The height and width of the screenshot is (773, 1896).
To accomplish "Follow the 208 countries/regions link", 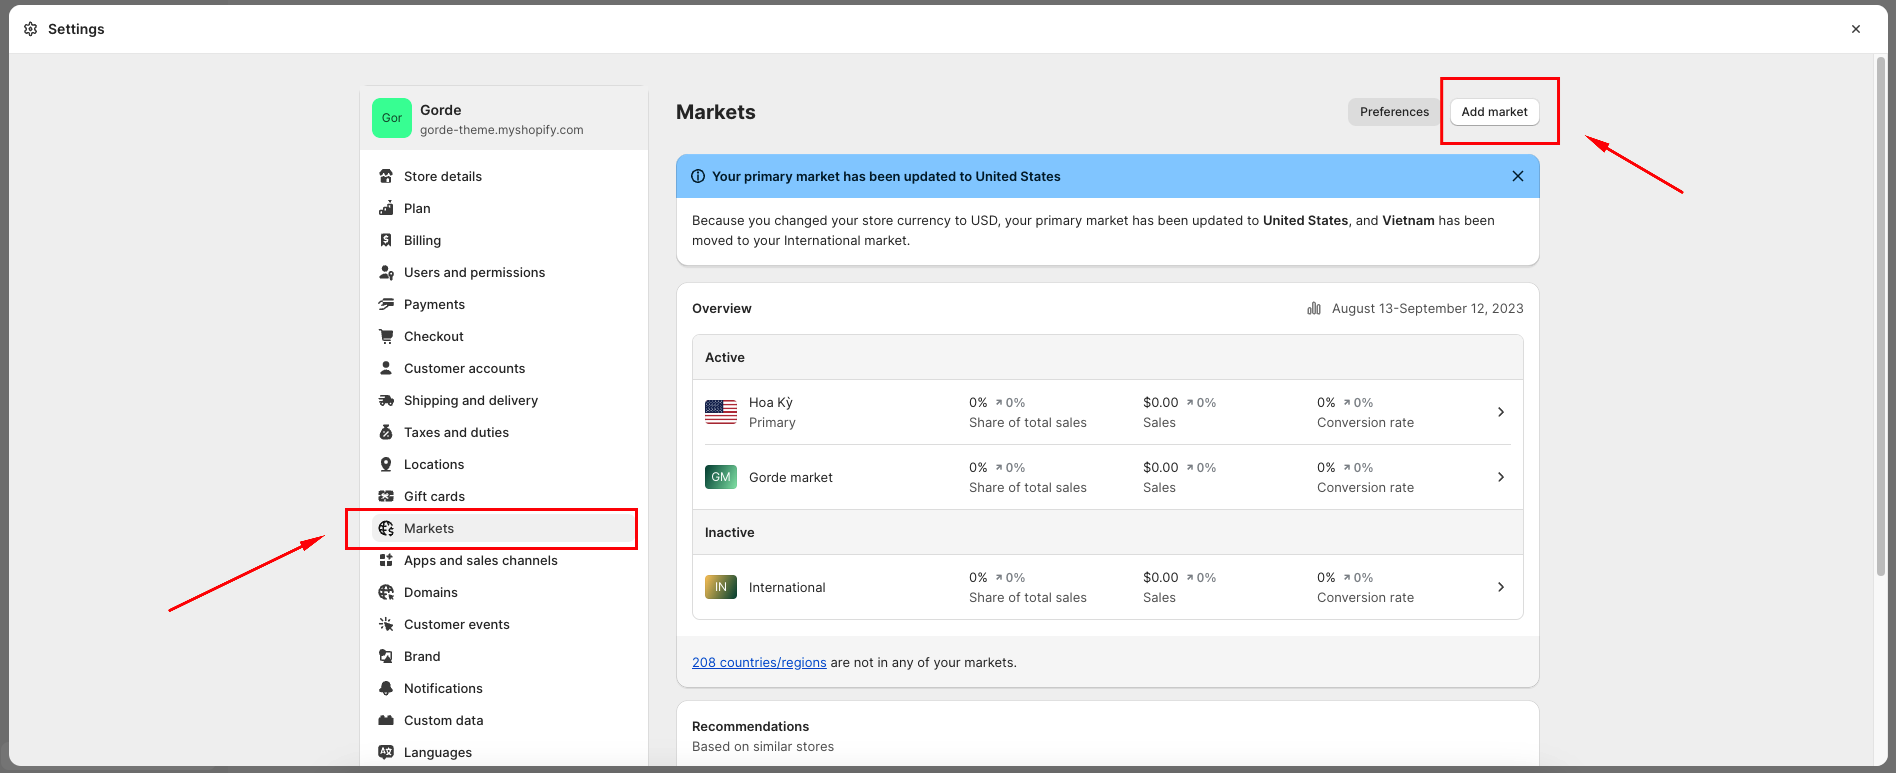I will [759, 662].
